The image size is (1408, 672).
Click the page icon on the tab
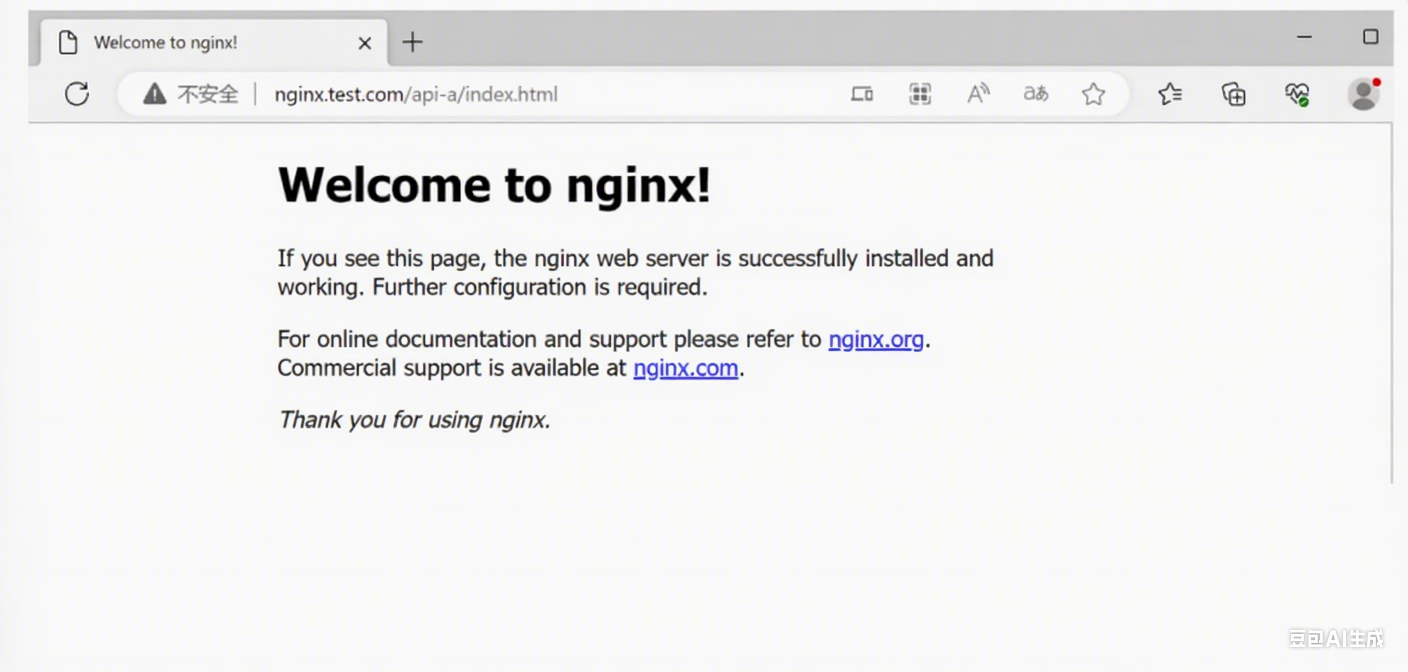pyautogui.click(x=68, y=42)
